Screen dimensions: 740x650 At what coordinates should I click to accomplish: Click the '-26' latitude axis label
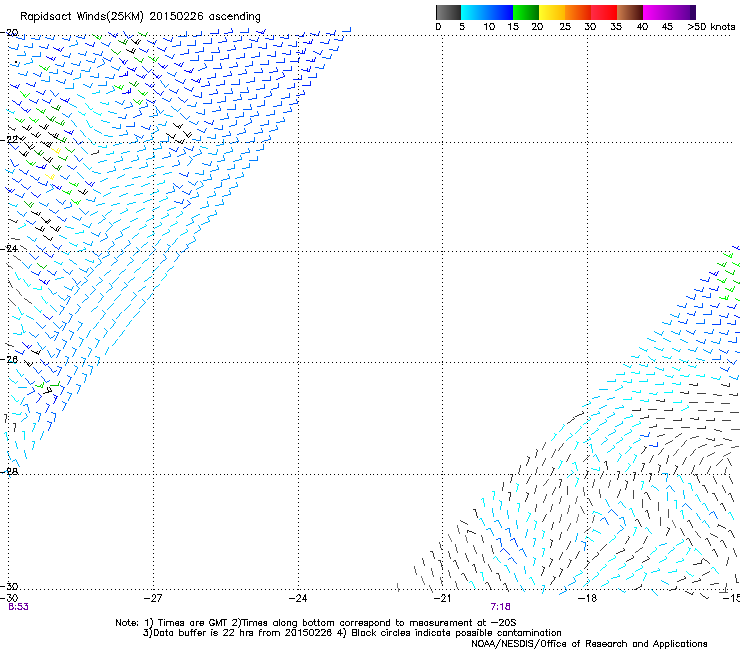[10, 360]
